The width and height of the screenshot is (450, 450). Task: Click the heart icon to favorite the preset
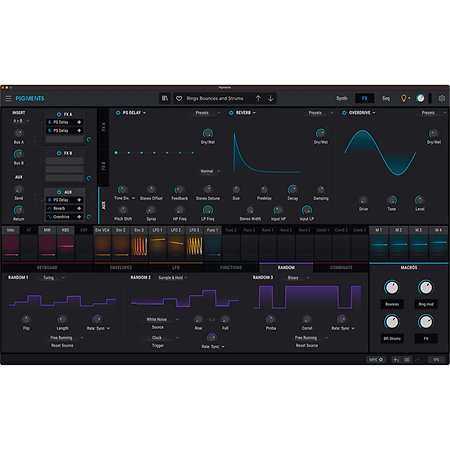(x=179, y=98)
